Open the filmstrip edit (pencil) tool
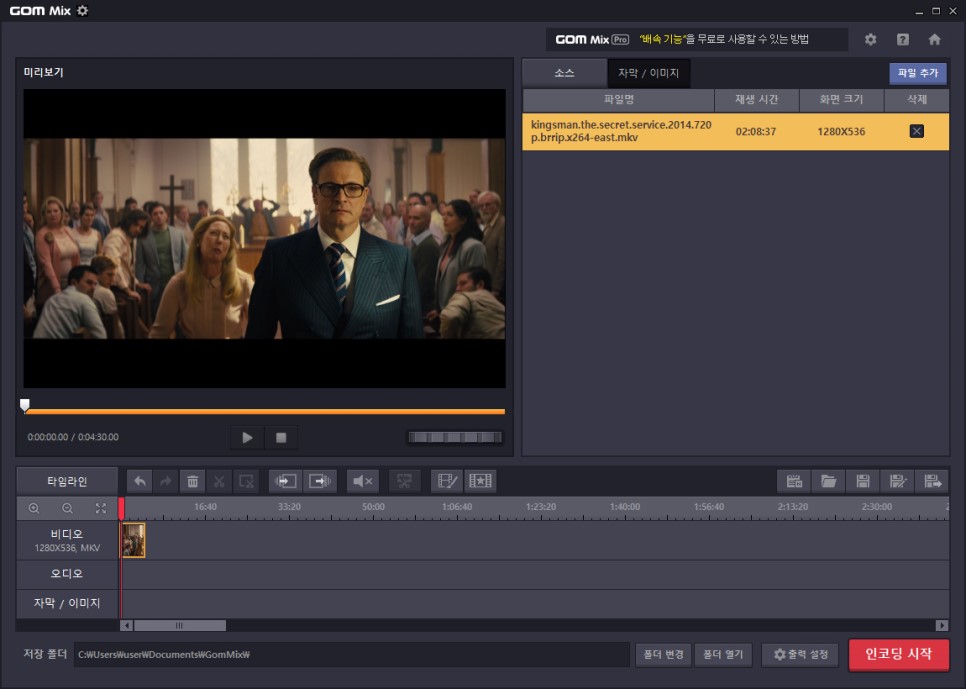966x689 pixels. [447, 481]
